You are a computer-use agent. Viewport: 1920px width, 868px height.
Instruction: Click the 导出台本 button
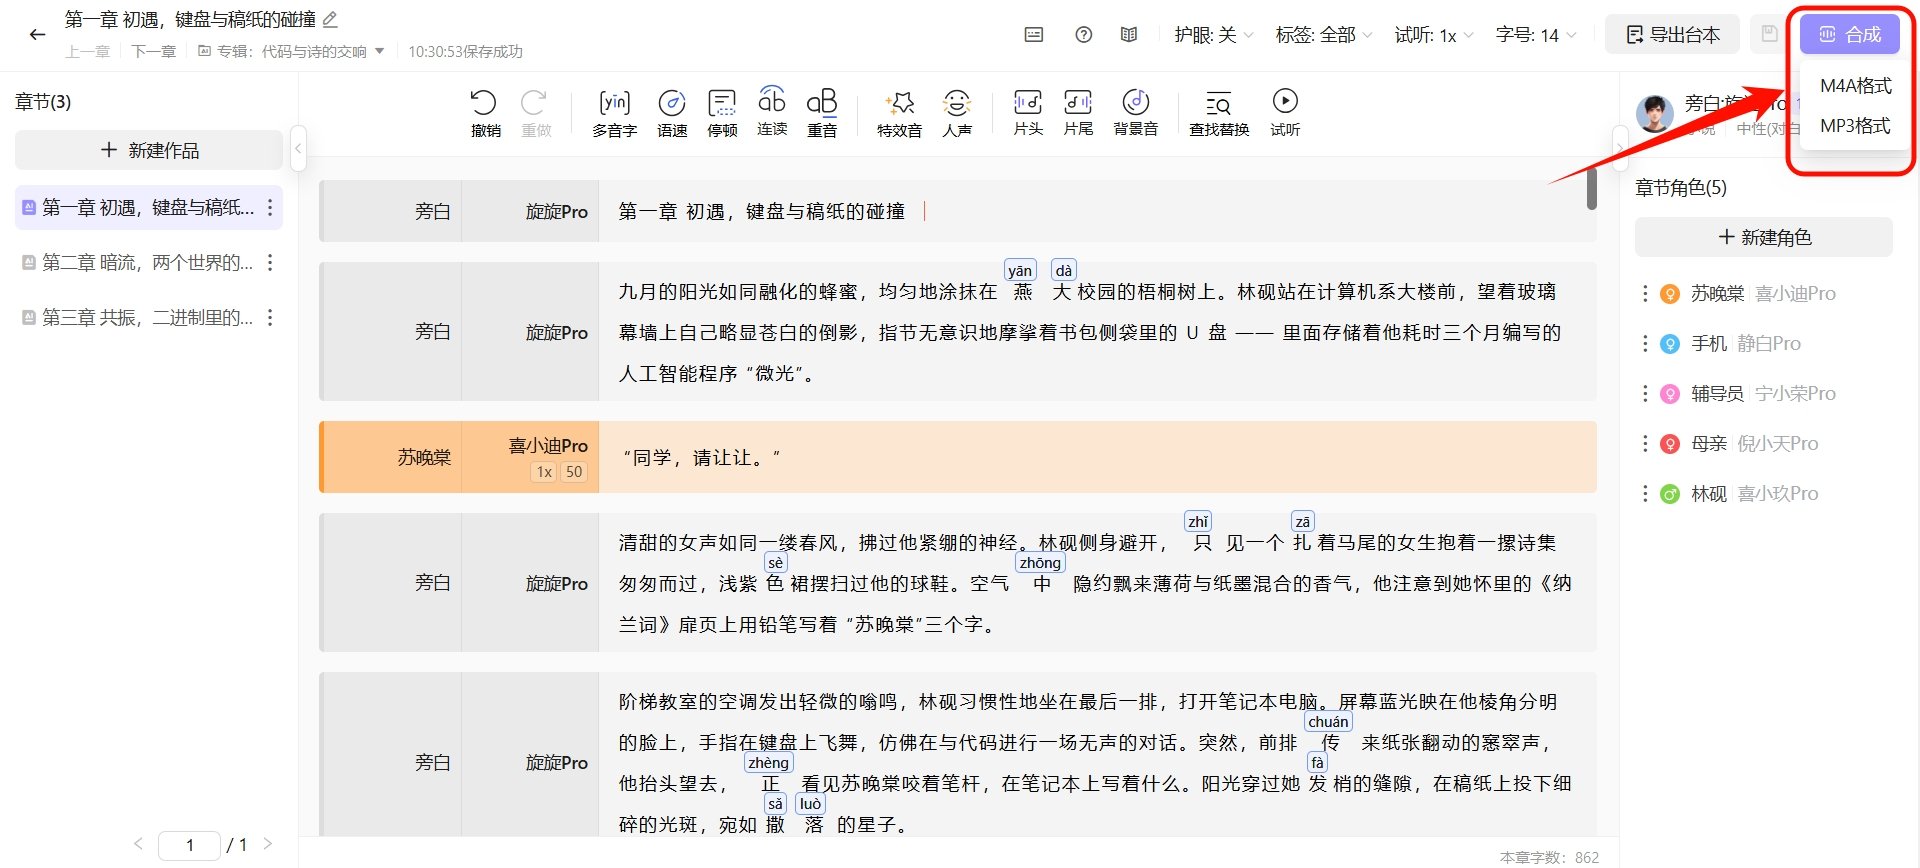(x=1673, y=35)
